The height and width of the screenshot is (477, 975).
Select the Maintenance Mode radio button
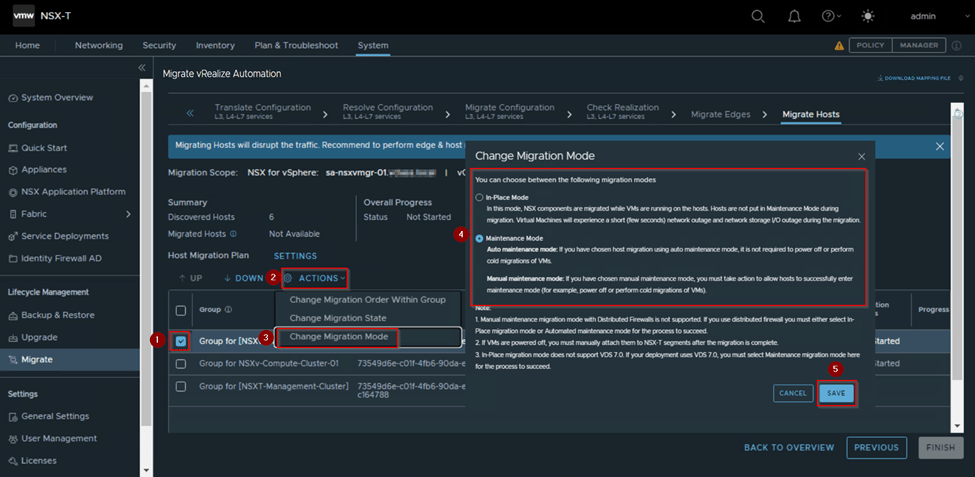pos(479,238)
